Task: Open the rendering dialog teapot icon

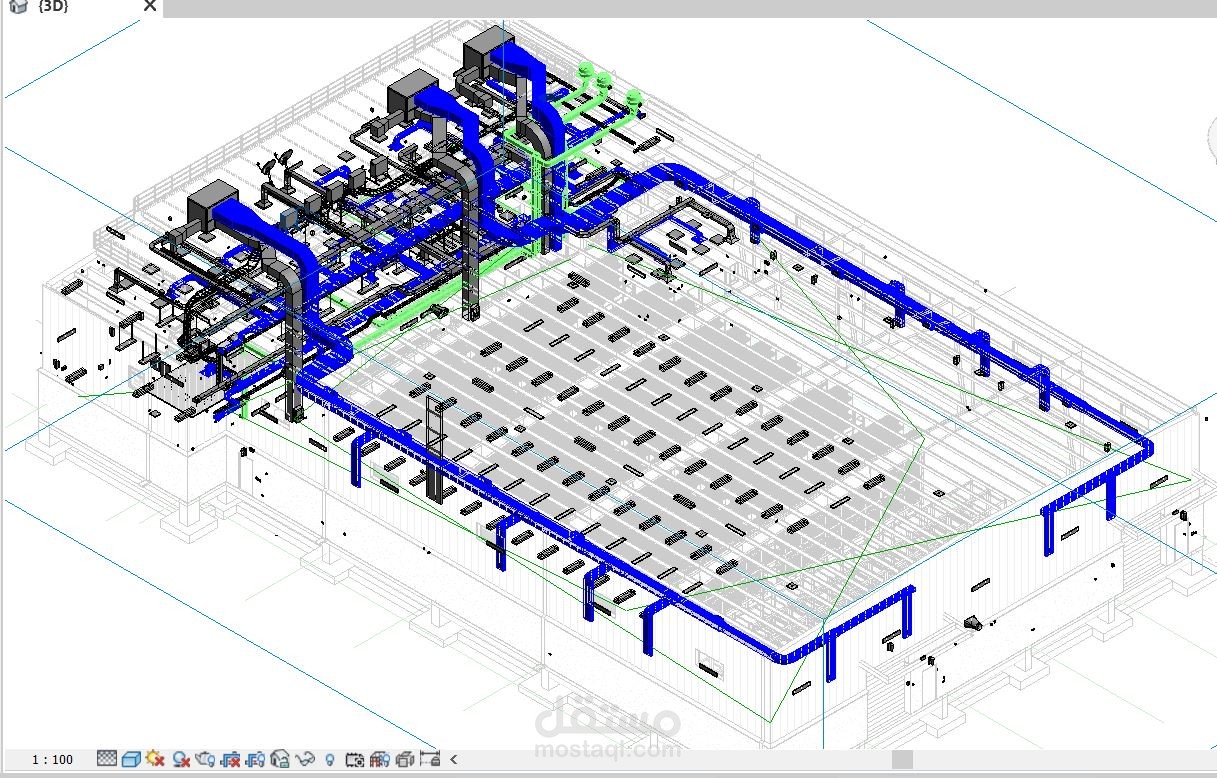Action: click(x=206, y=759)
